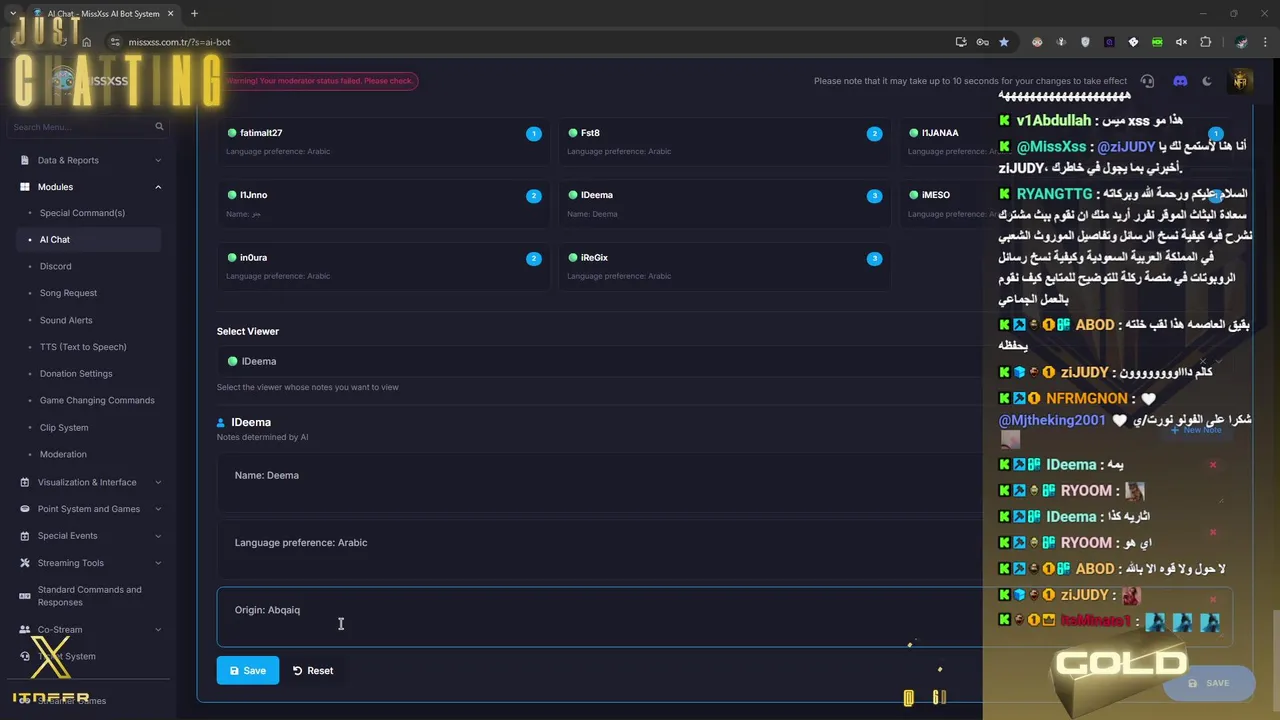
Task: Click the Data & Reports sidebar icon
Action: coord(25,160)
